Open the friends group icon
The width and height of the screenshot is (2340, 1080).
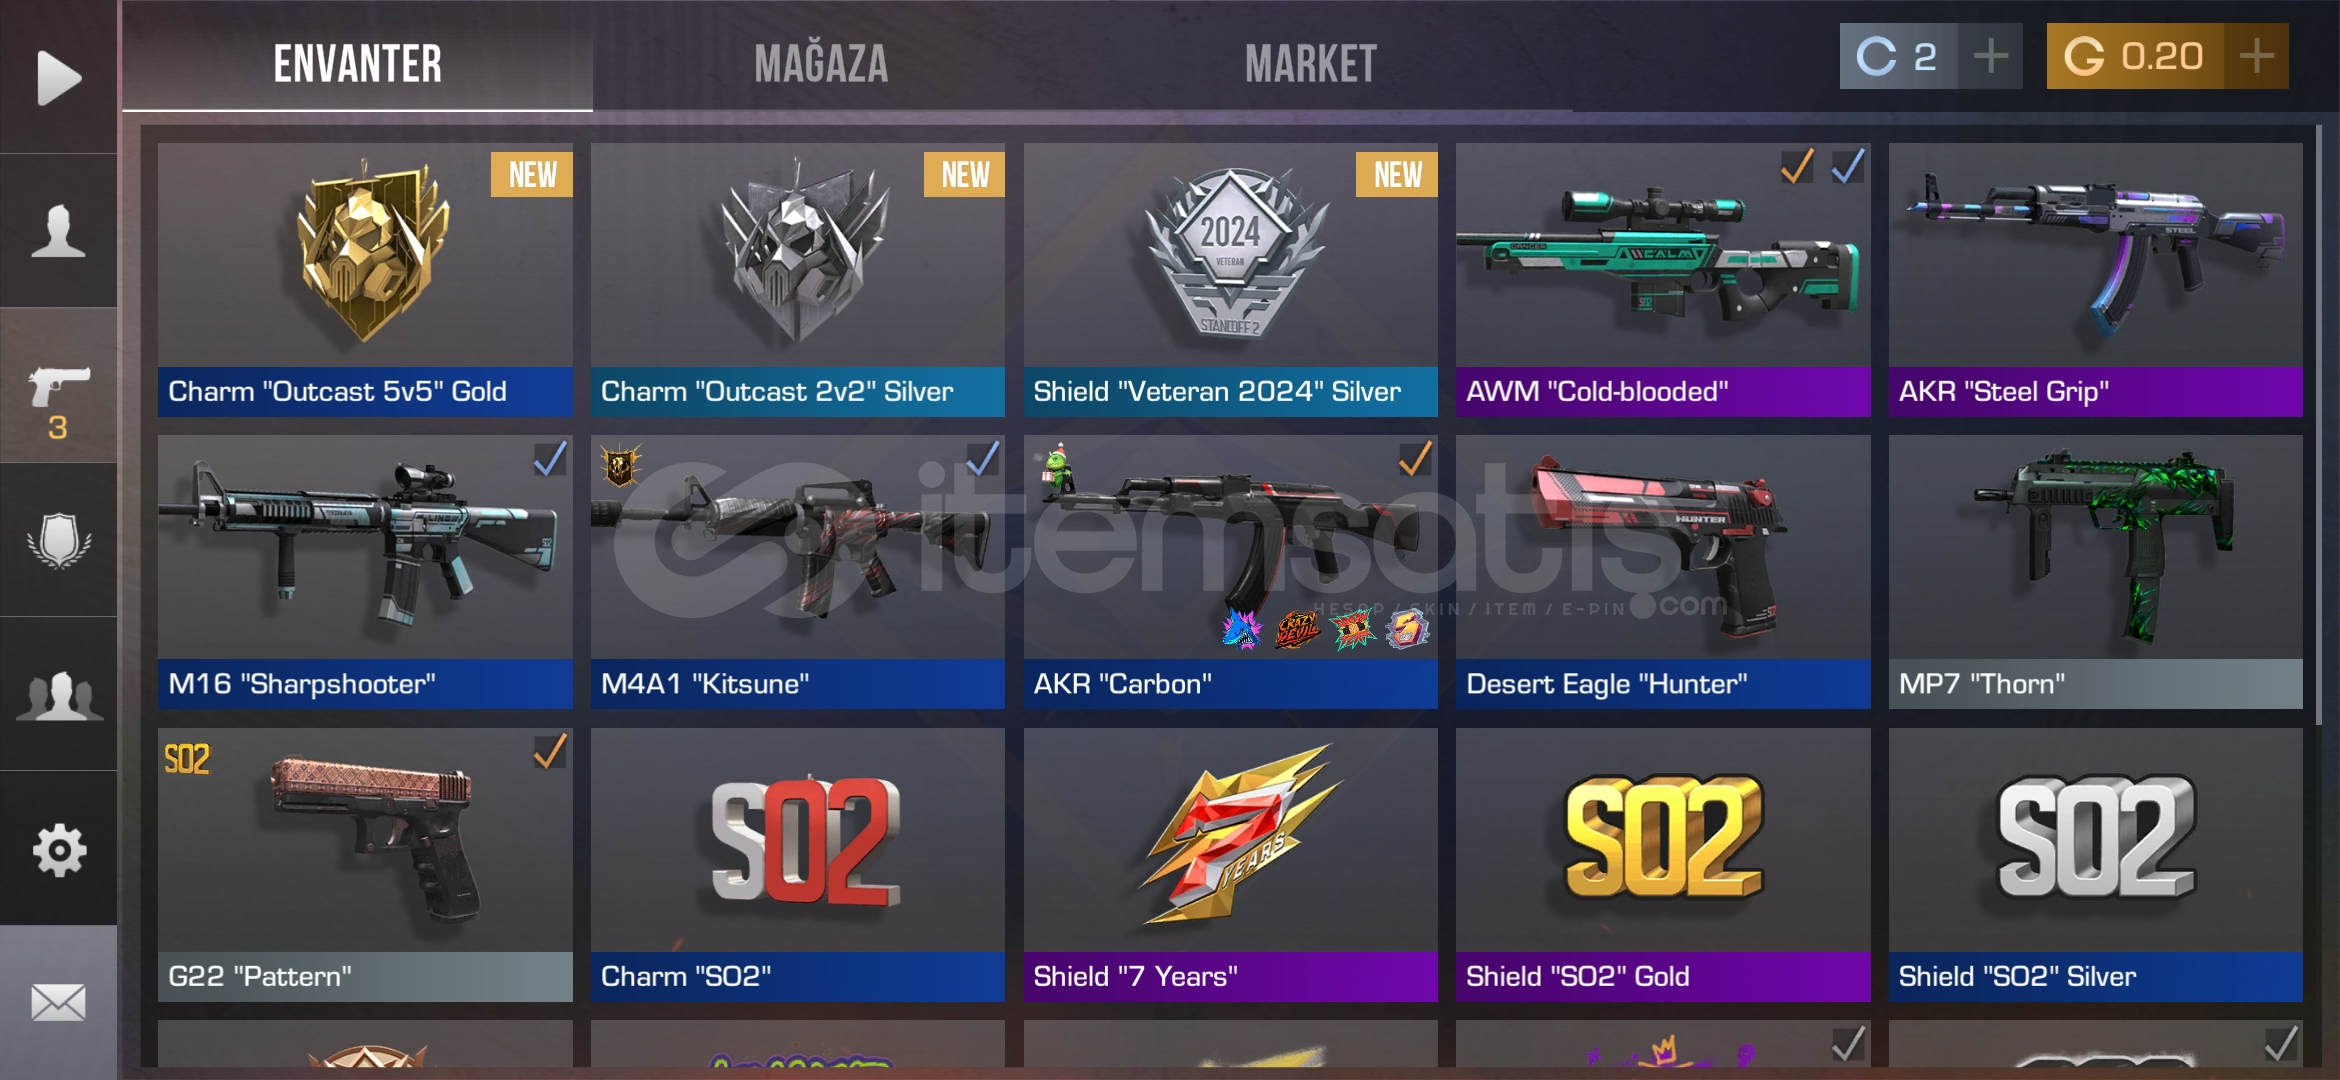pos(58,694)
